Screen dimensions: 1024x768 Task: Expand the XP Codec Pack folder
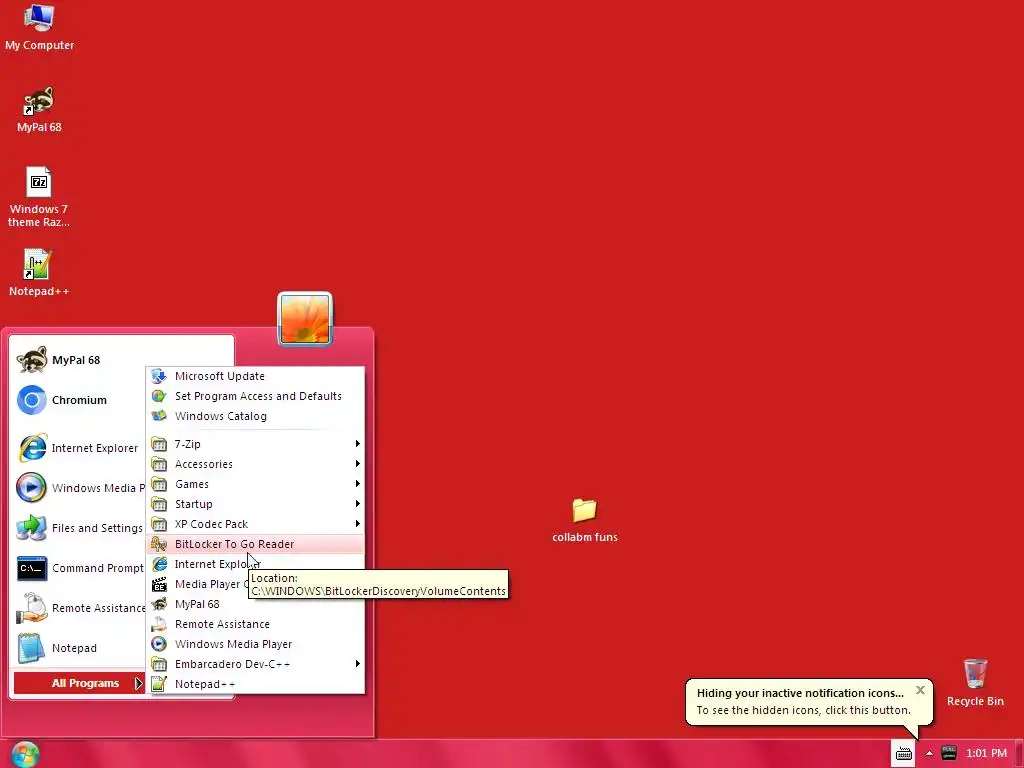[255, 524]
